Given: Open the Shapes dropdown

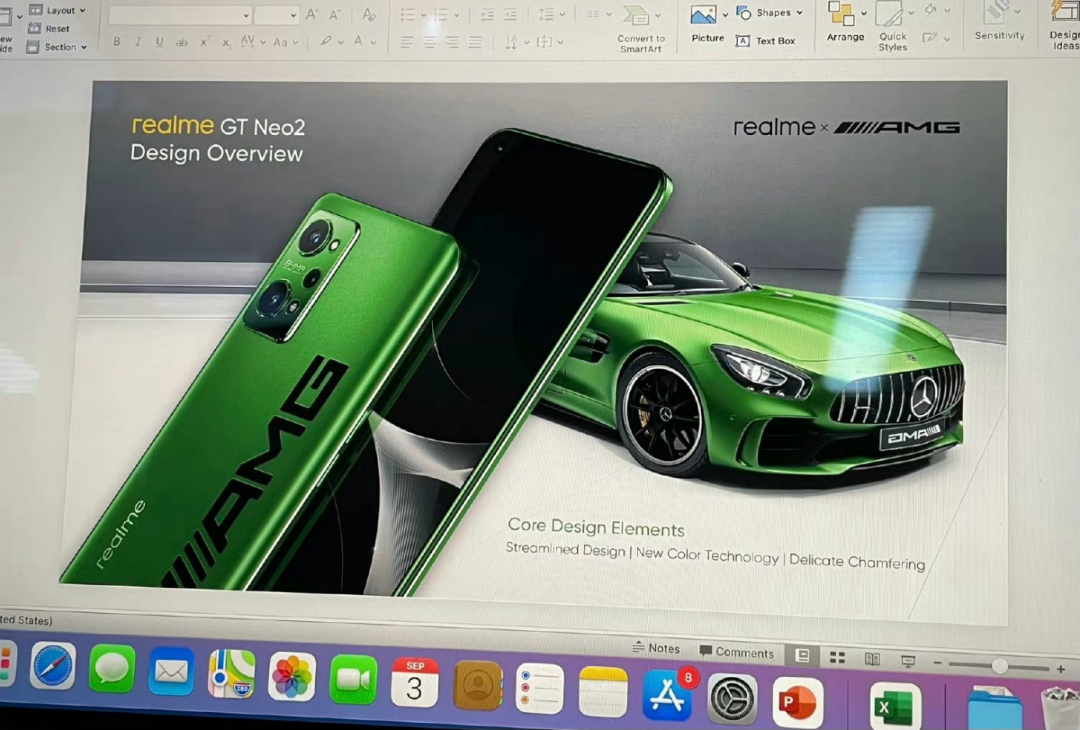Looking at the screenshot, I should click(769, 12).
